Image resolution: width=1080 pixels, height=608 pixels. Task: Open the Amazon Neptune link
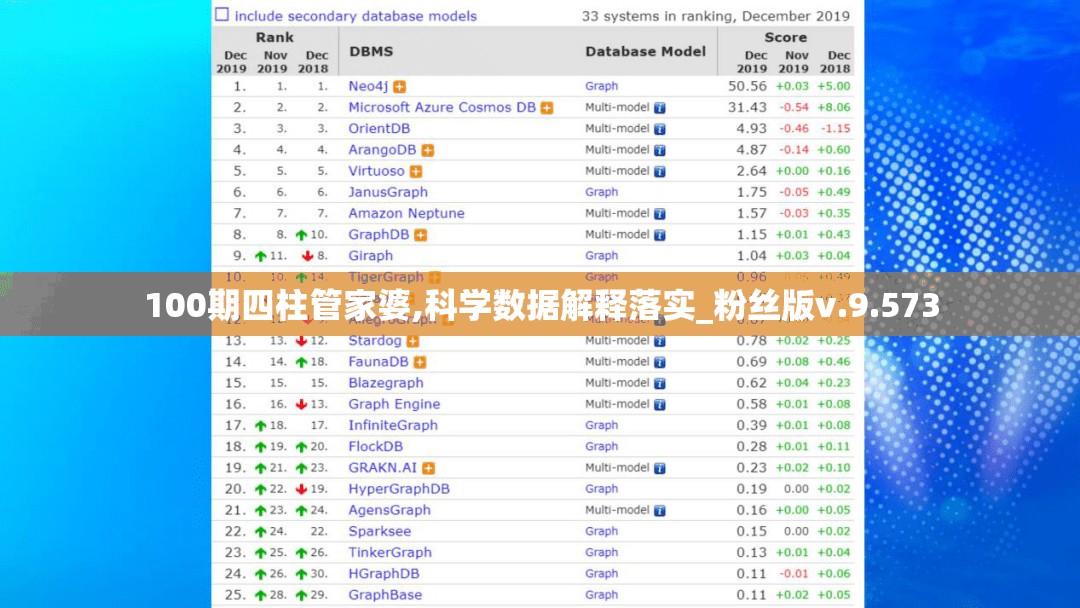pyautogui.click(x=406, y=213)
